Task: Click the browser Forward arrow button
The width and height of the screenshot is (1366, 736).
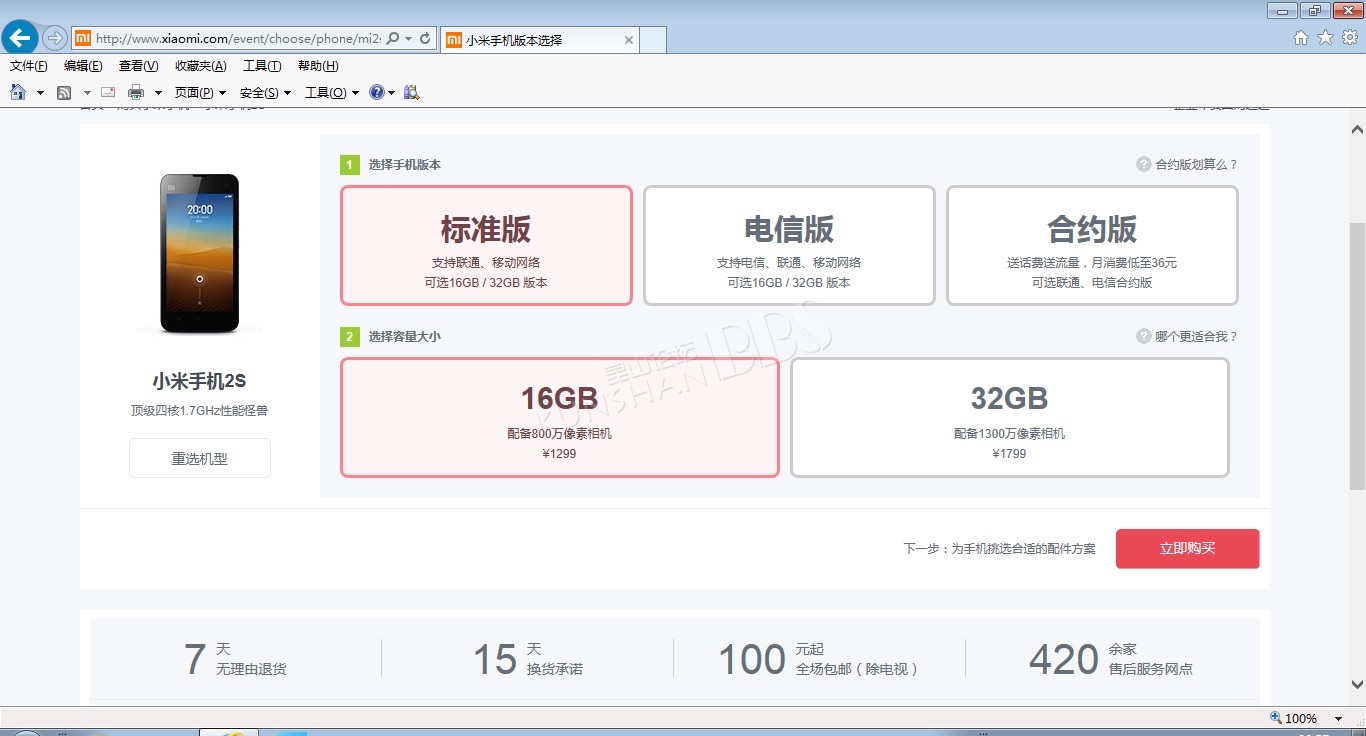Action: point(55,38)
